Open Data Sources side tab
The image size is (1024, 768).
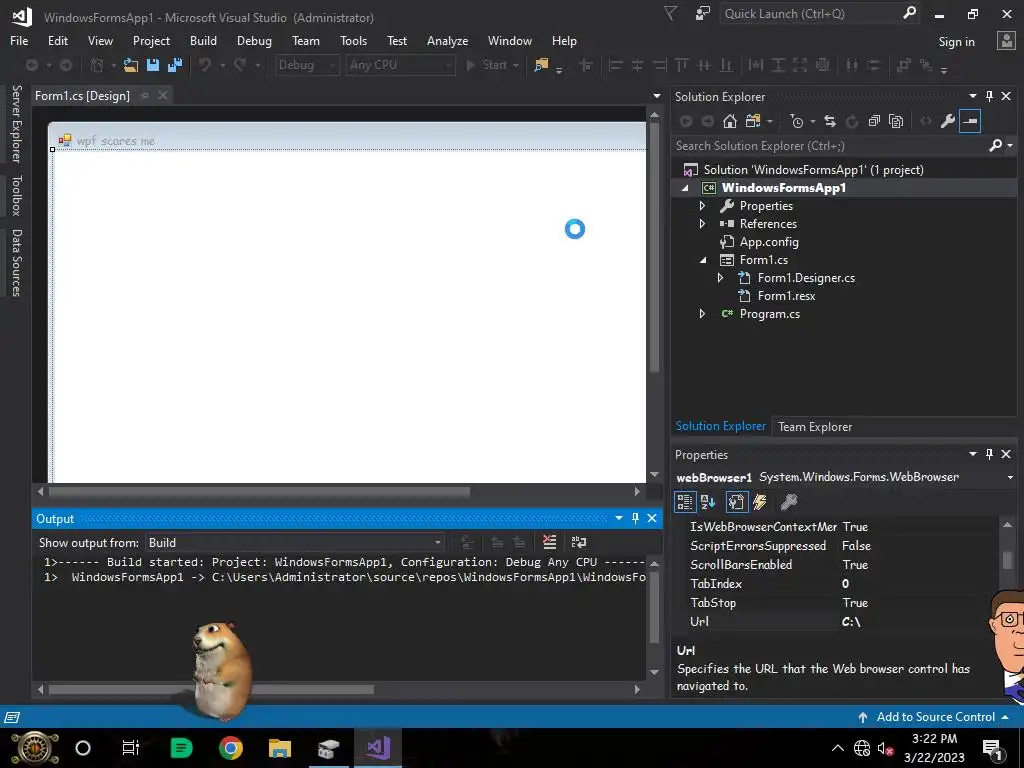16,263
